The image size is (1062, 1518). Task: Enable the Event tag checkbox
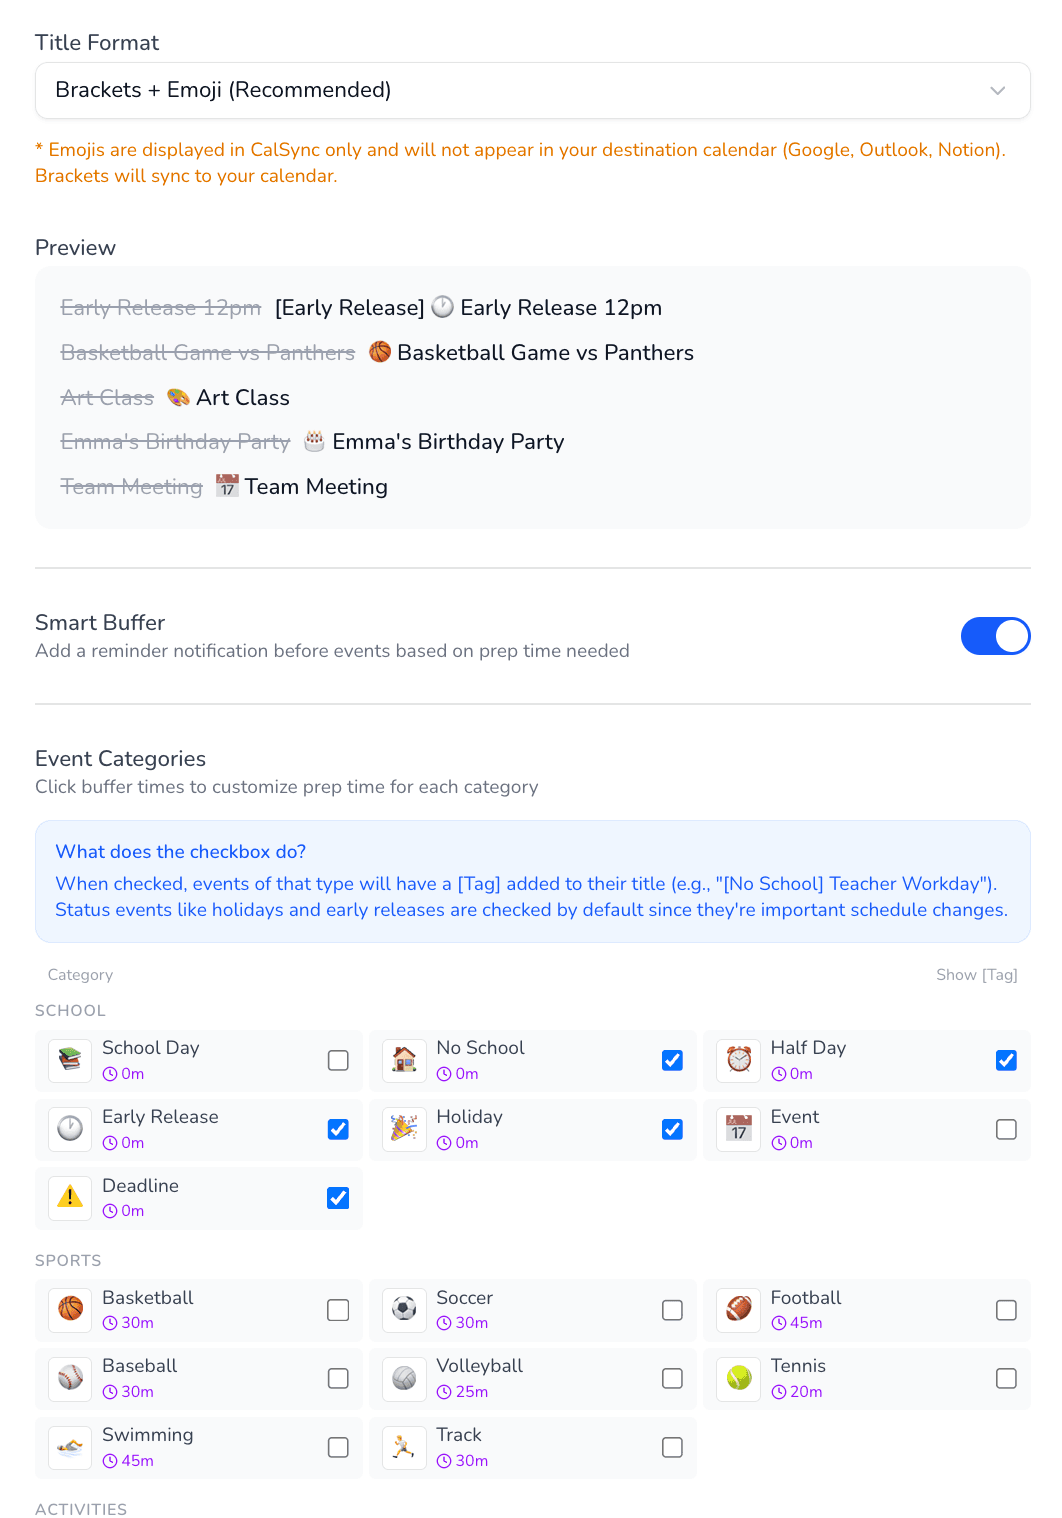point(1006,1129)
